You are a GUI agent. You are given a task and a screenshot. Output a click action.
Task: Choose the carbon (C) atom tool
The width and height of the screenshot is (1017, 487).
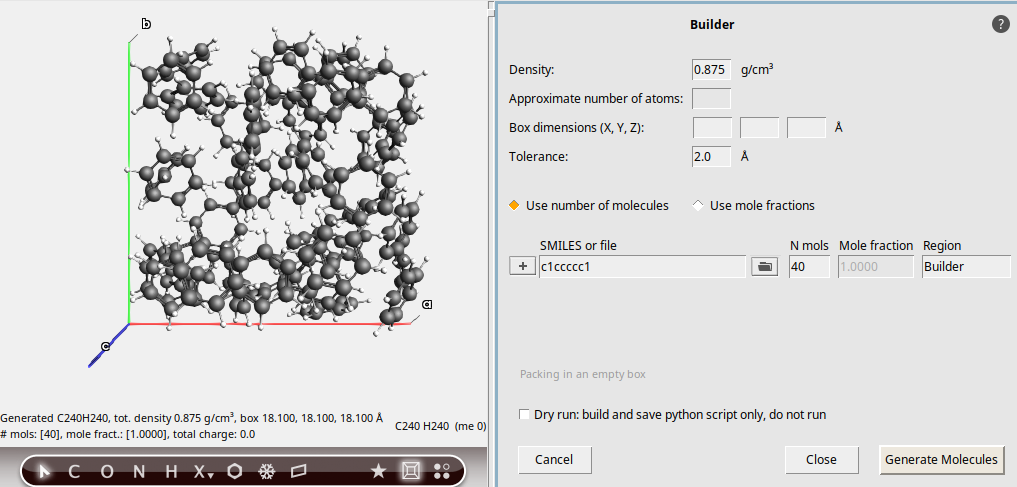coord(74,471)
